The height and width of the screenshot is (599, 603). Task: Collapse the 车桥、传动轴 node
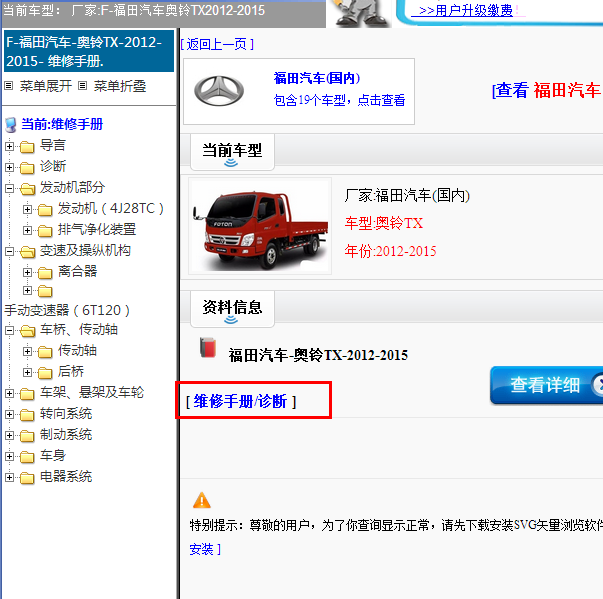coord(9,330)
